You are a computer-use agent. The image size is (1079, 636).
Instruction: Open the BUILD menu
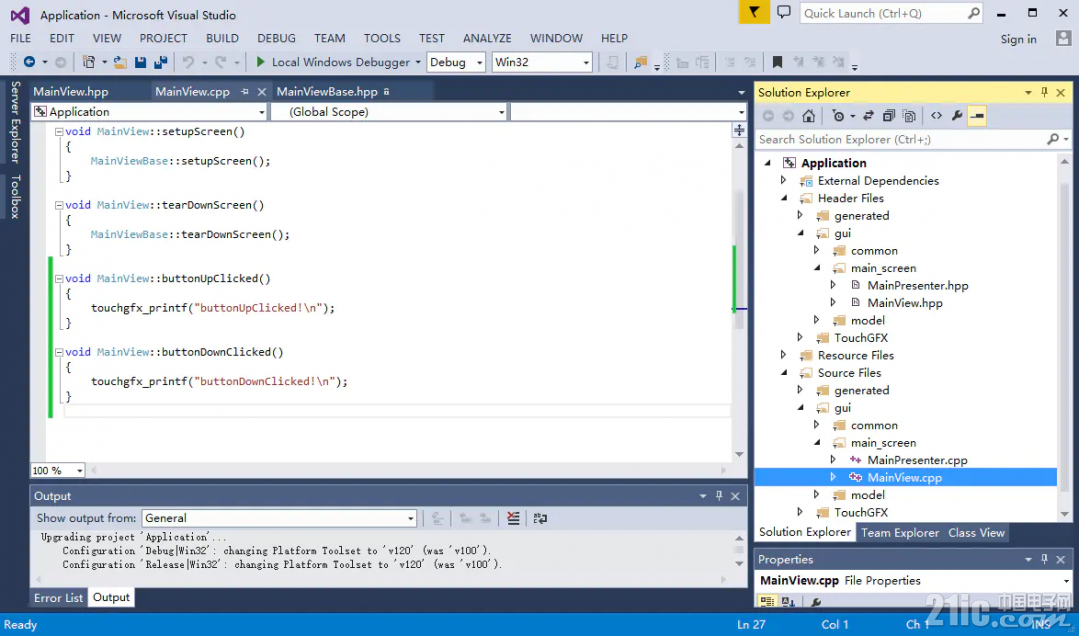tap(222, 39)
